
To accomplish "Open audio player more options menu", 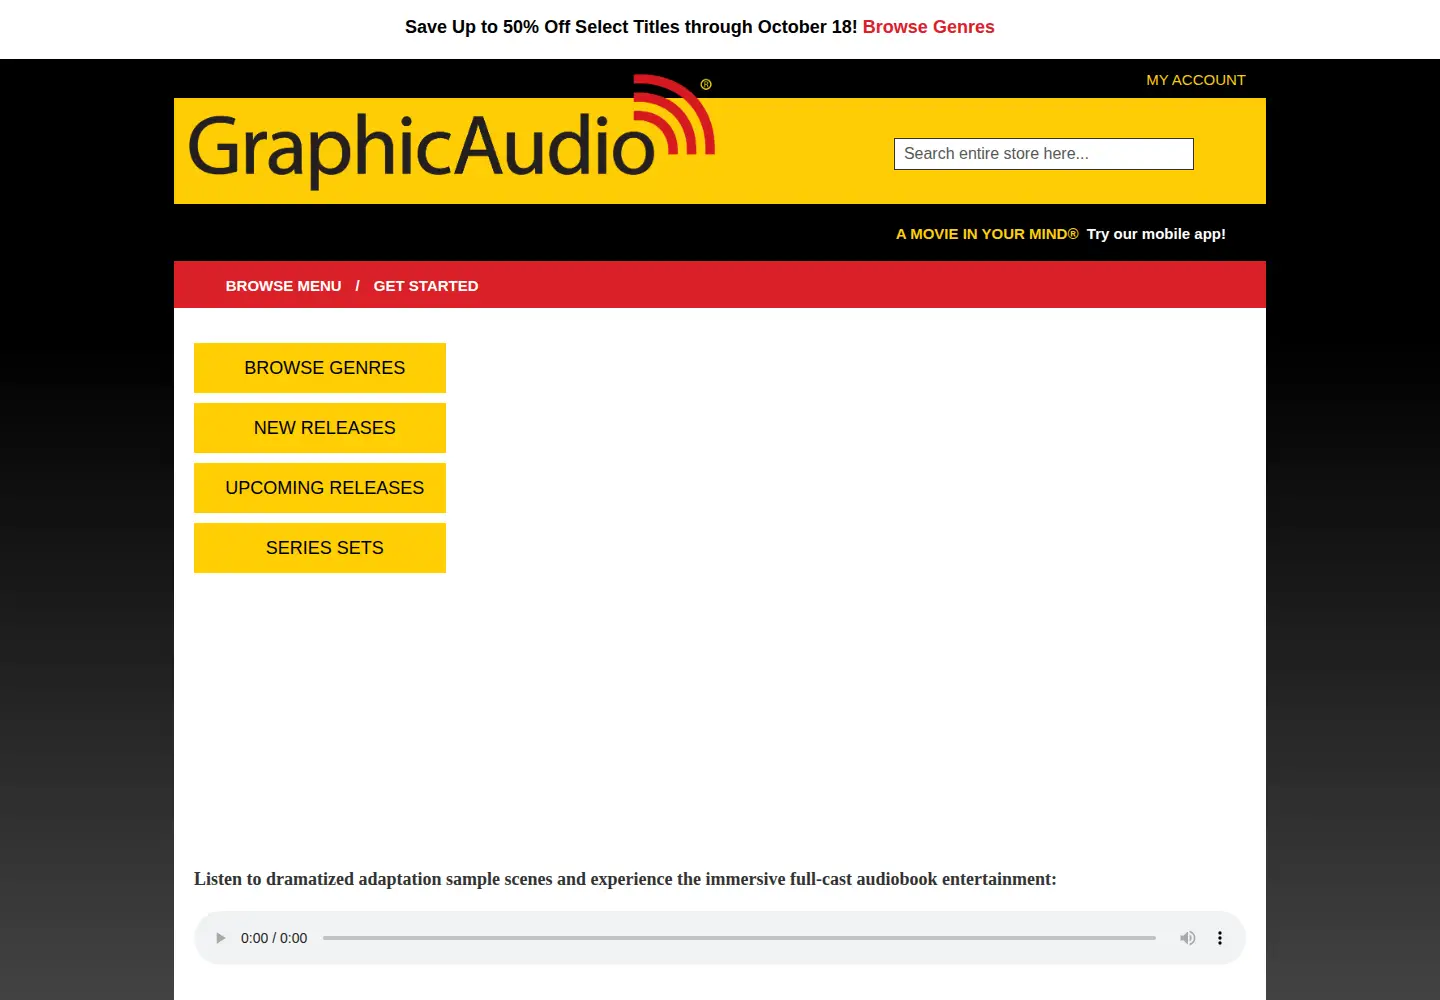I will (1220, 938).
